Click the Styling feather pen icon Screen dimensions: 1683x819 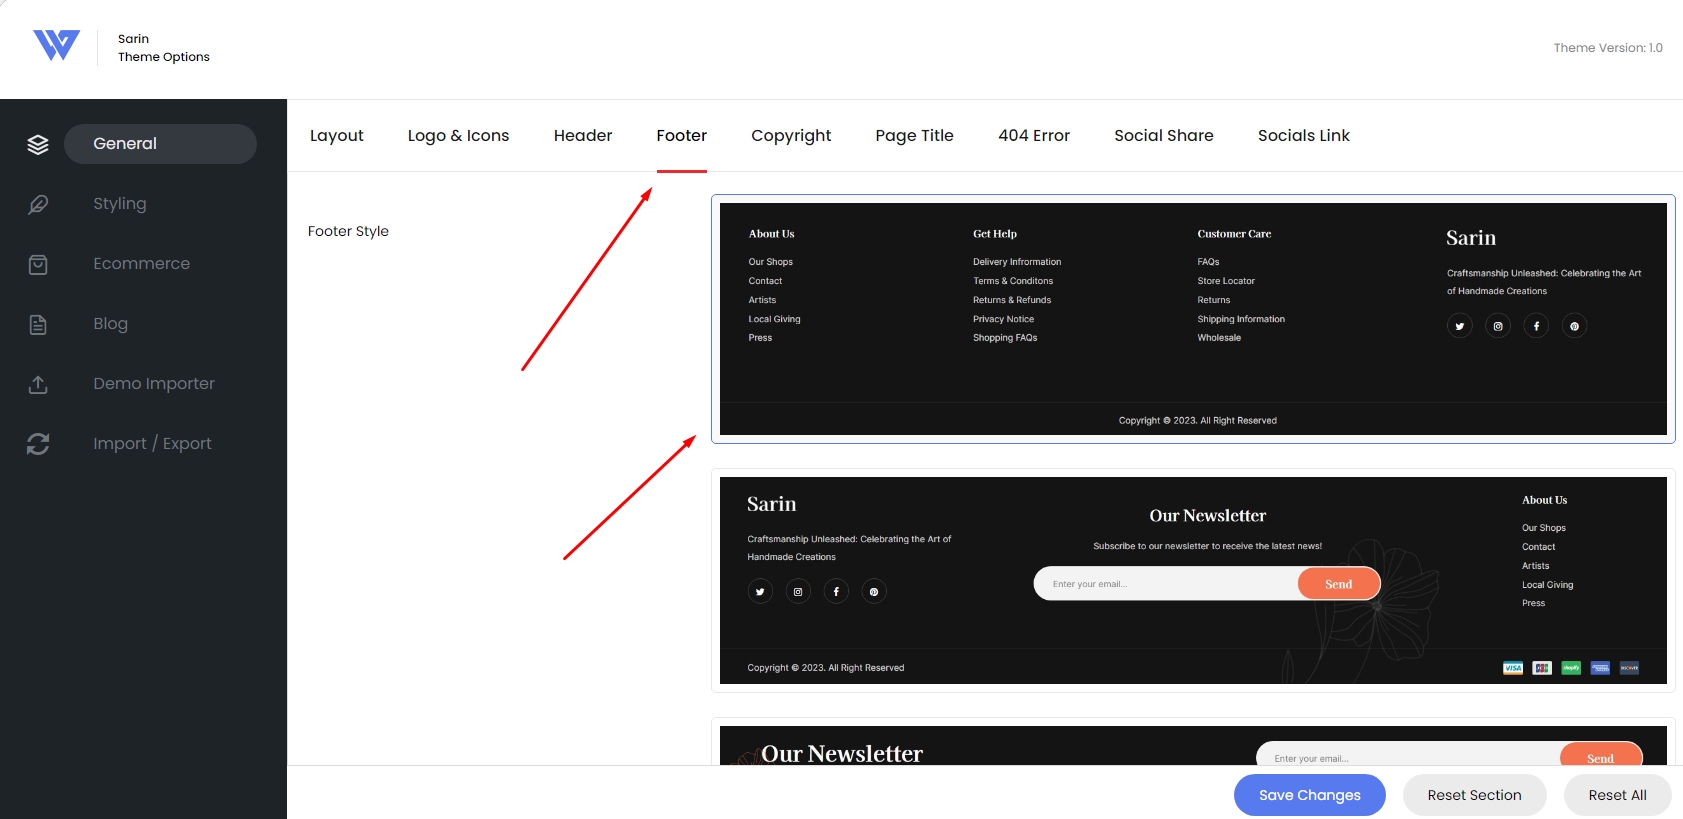coord(38,204)
